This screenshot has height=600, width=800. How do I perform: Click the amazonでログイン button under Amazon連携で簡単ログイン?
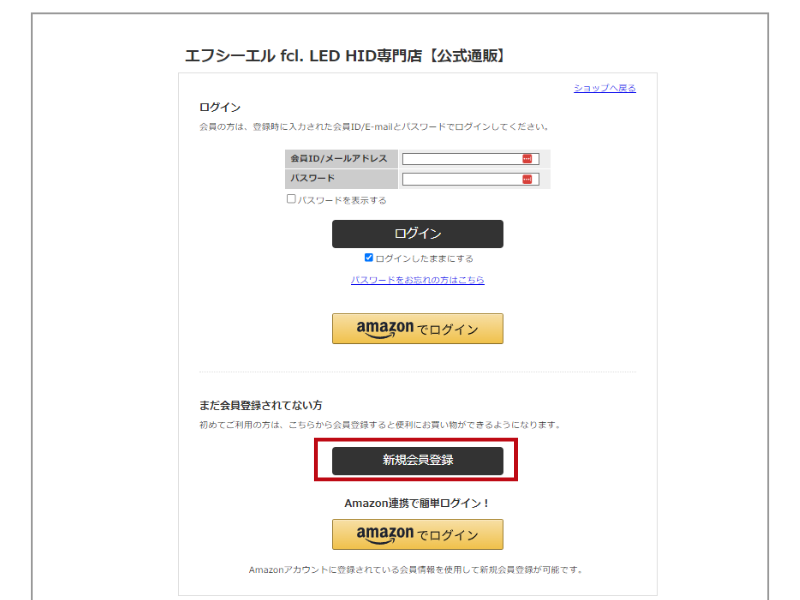(x=417, y=534)
